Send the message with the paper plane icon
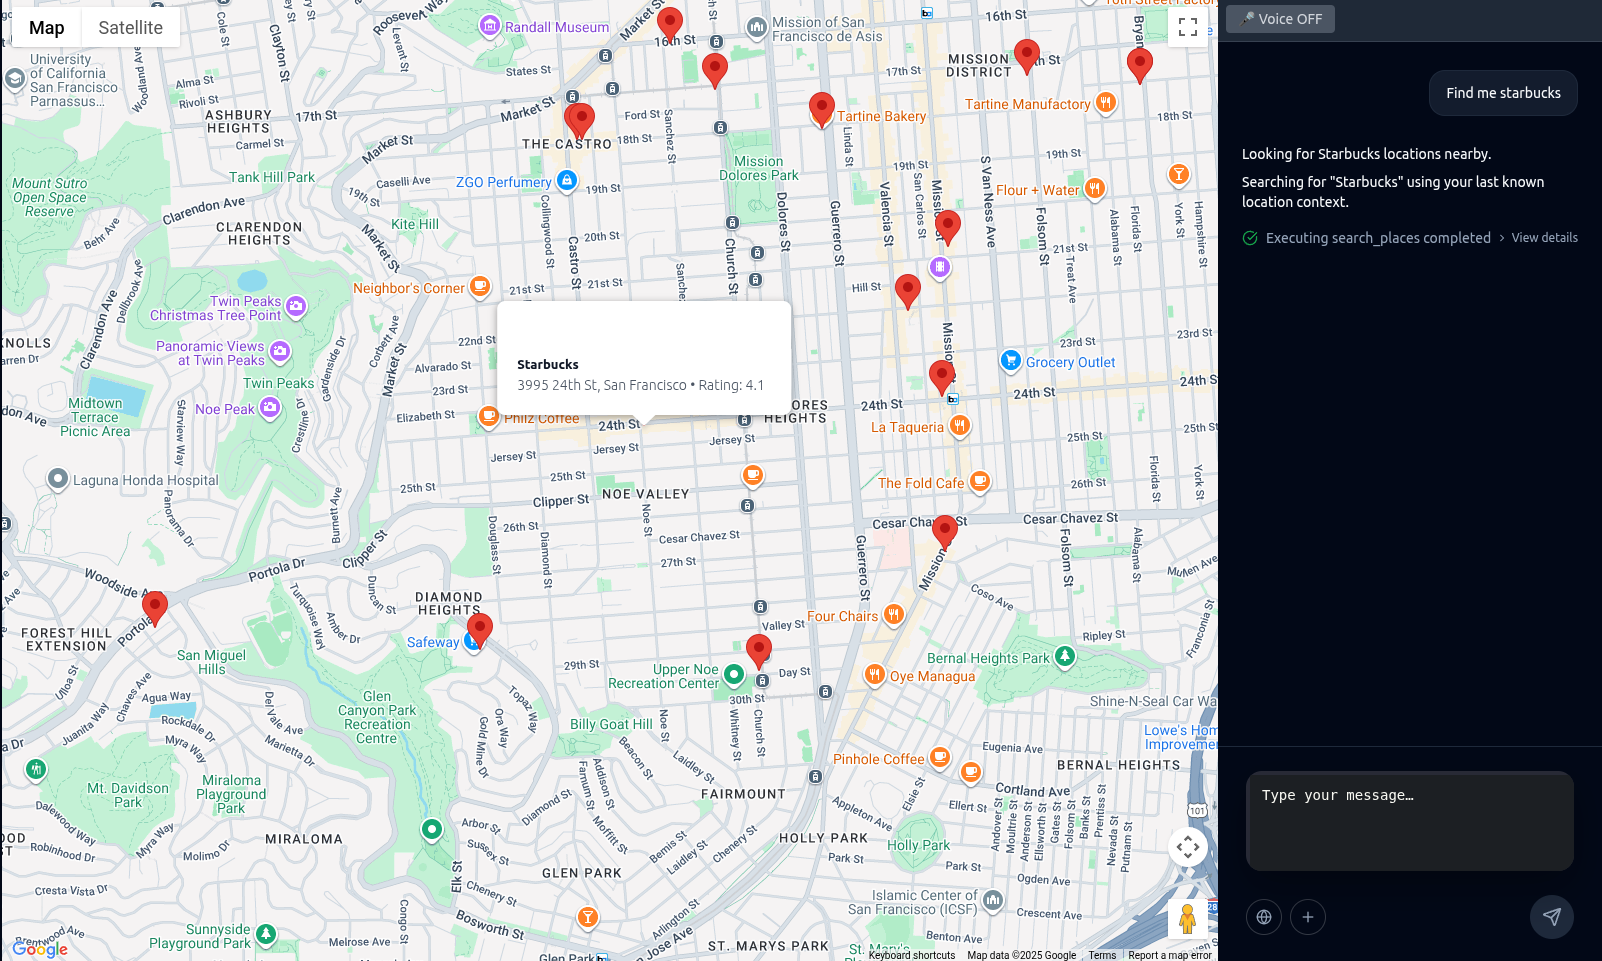 point(1551,916)
